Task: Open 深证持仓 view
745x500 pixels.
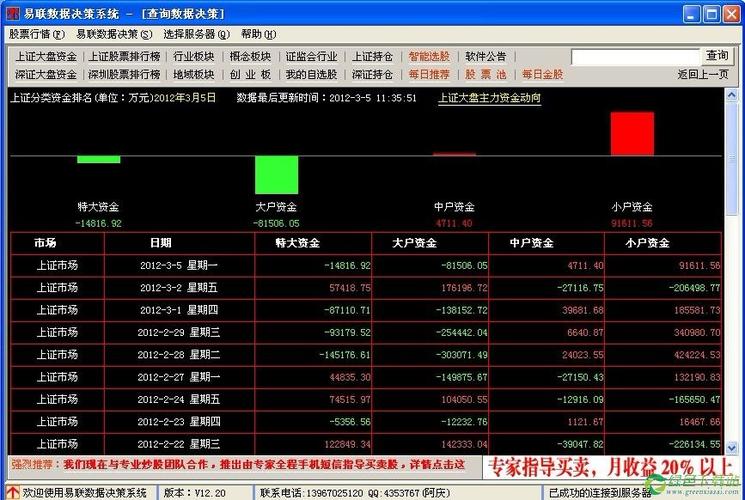Action: pyautogui.click(x=372, y=75)
